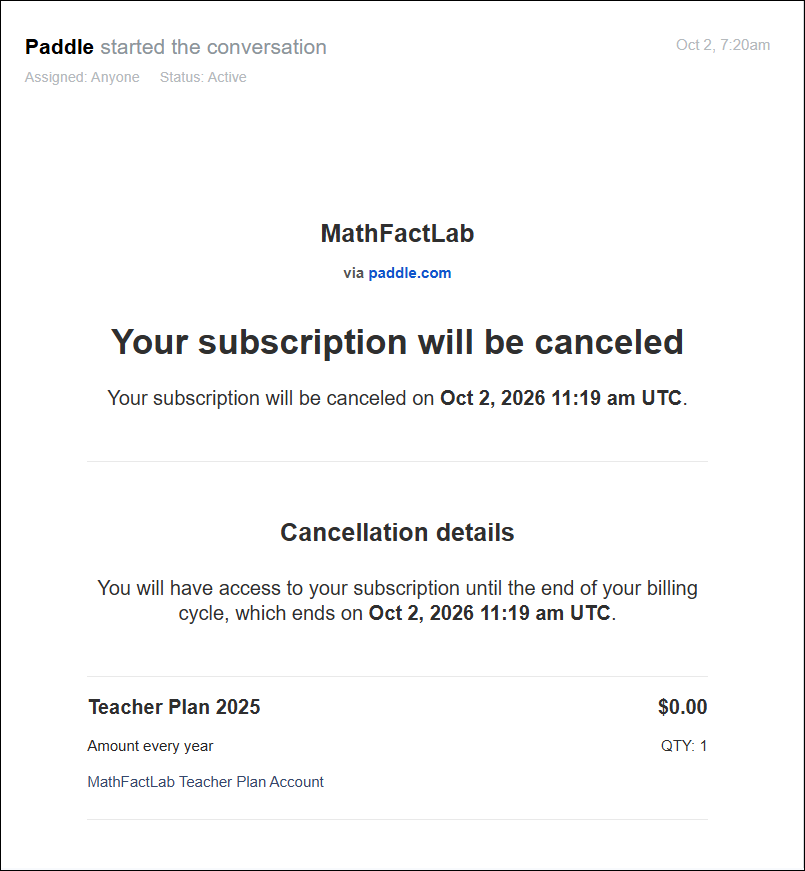Click the MathFactLab heading
This screenshot has height=871, width=805.
point(397,233)
